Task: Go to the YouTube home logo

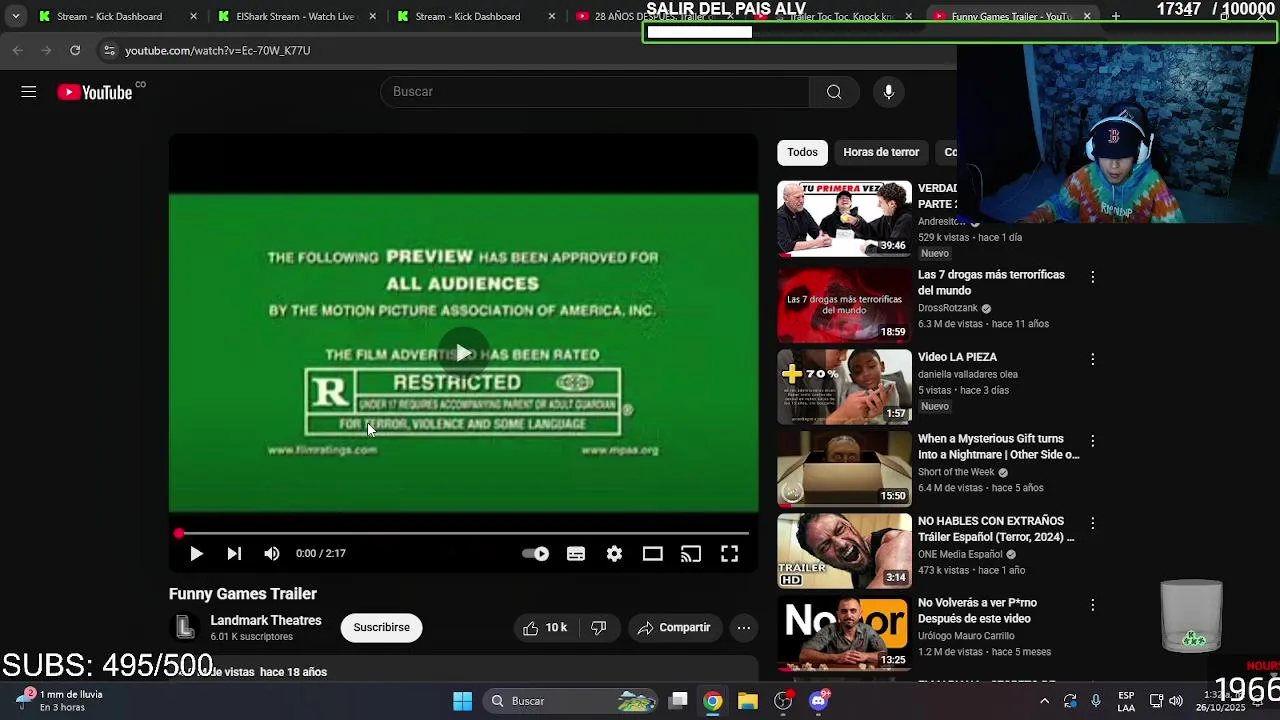Action: [95, 92]
